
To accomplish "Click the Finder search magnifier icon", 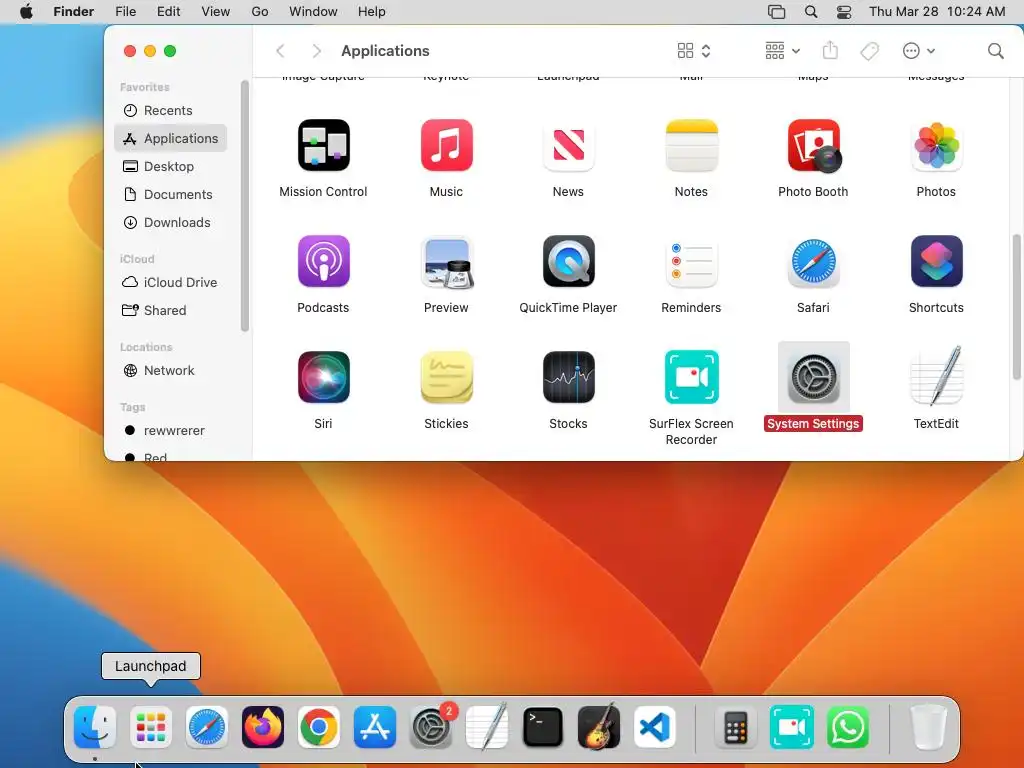I will coord(995,51).
